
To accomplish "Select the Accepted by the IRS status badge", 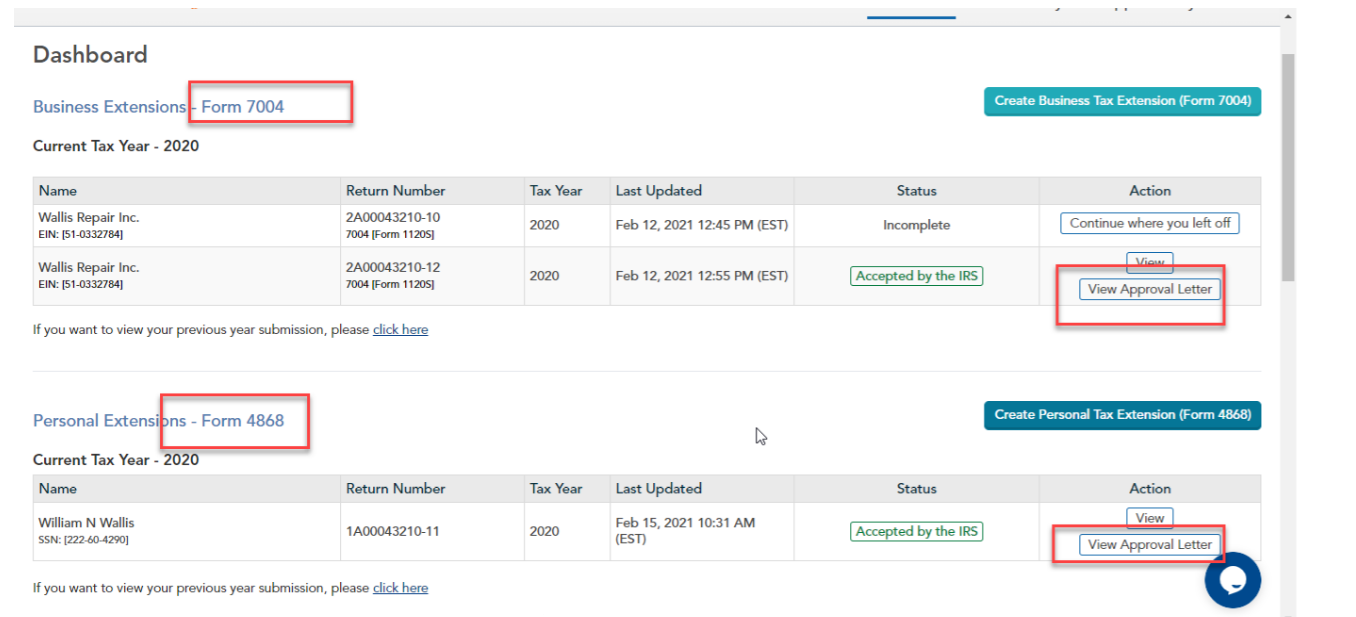I will coord(916,275).
